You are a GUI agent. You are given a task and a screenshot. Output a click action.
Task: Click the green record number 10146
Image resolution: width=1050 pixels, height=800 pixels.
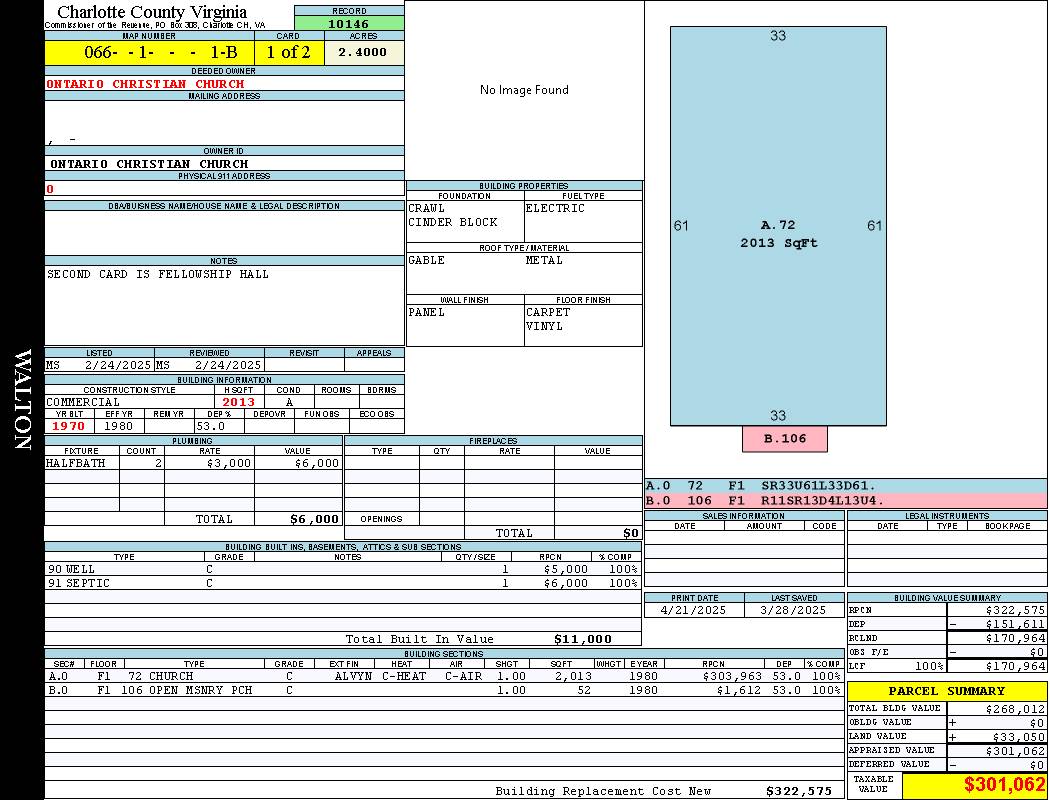pyautogui.click(x=349, y=24)
